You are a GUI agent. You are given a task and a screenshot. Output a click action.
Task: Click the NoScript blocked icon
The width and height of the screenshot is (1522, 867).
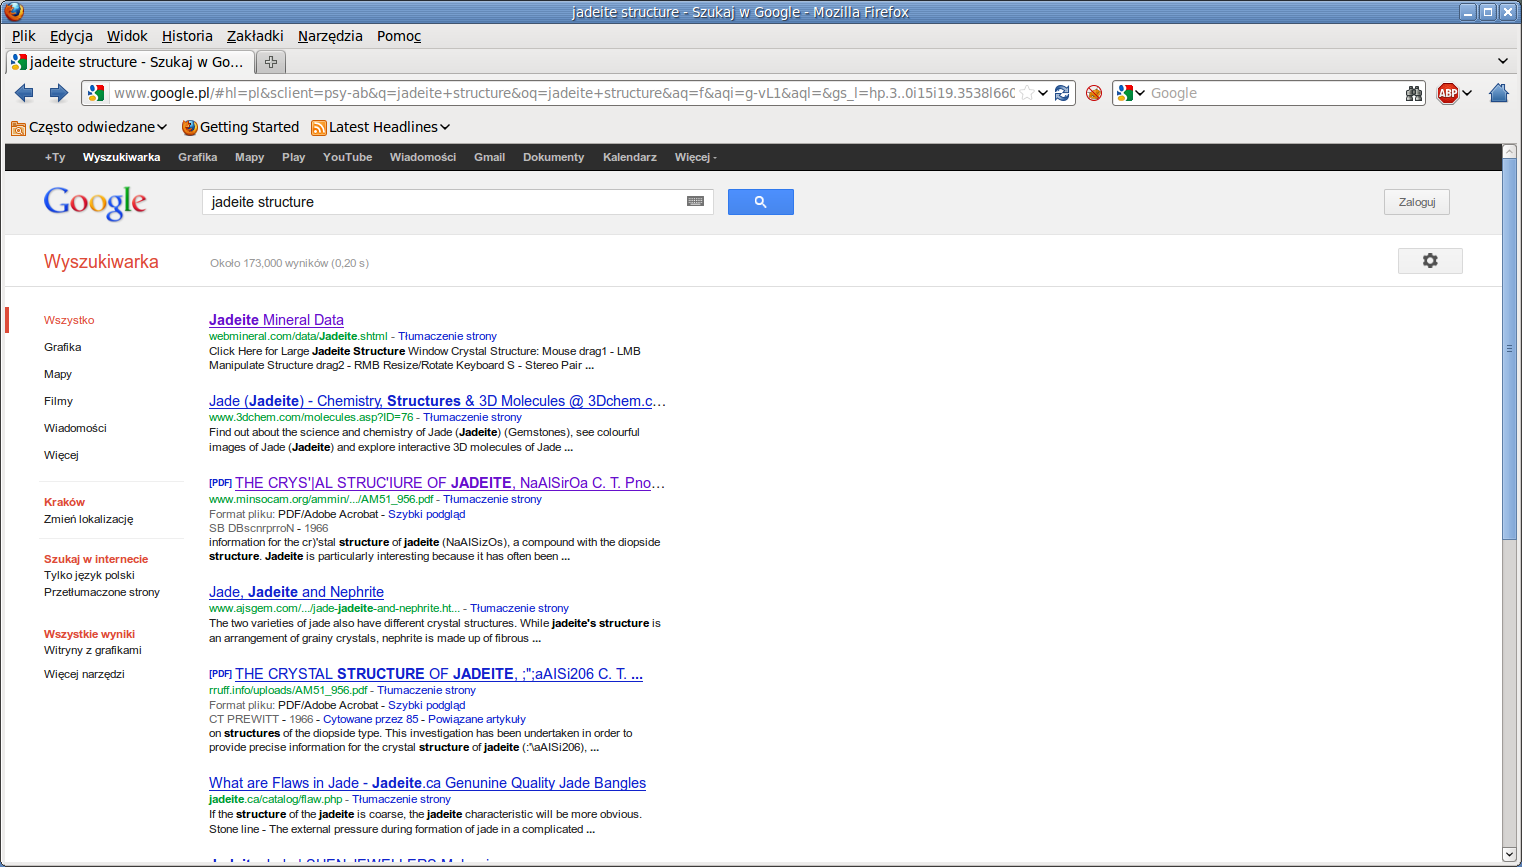(x=1094, y=93)
